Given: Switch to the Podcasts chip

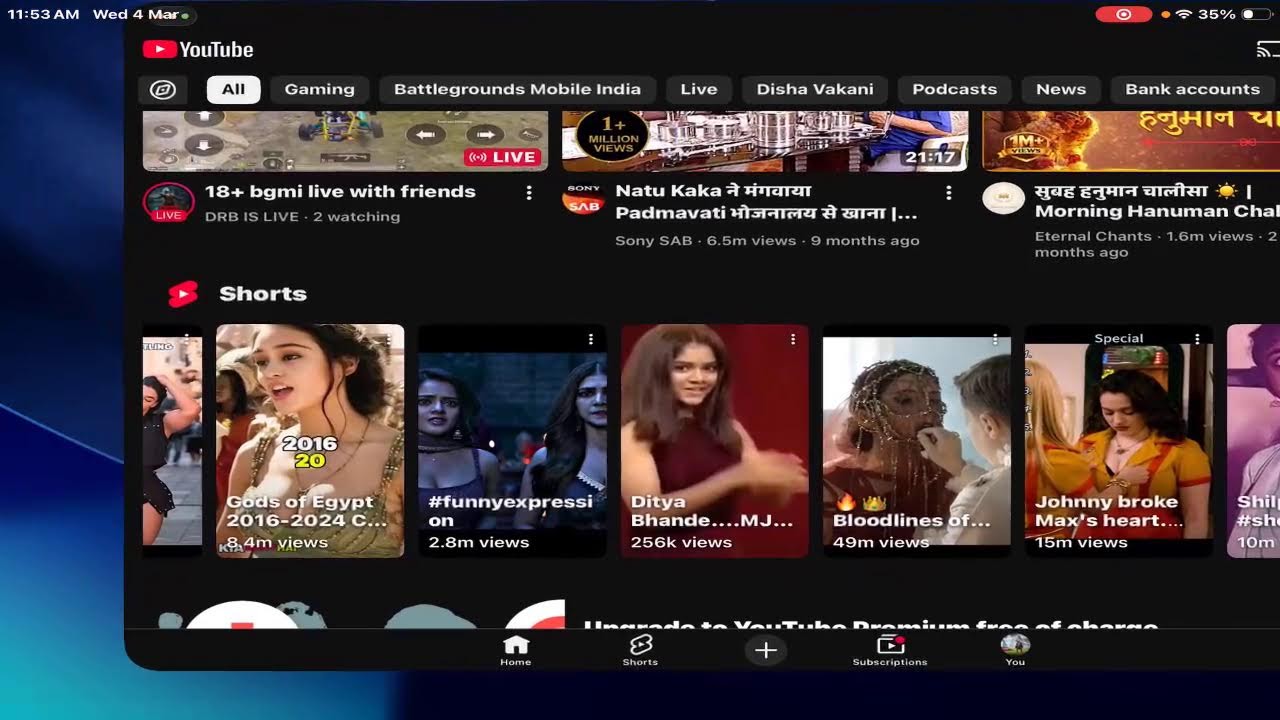Looking at the screenshot, I should click(955, 89).
